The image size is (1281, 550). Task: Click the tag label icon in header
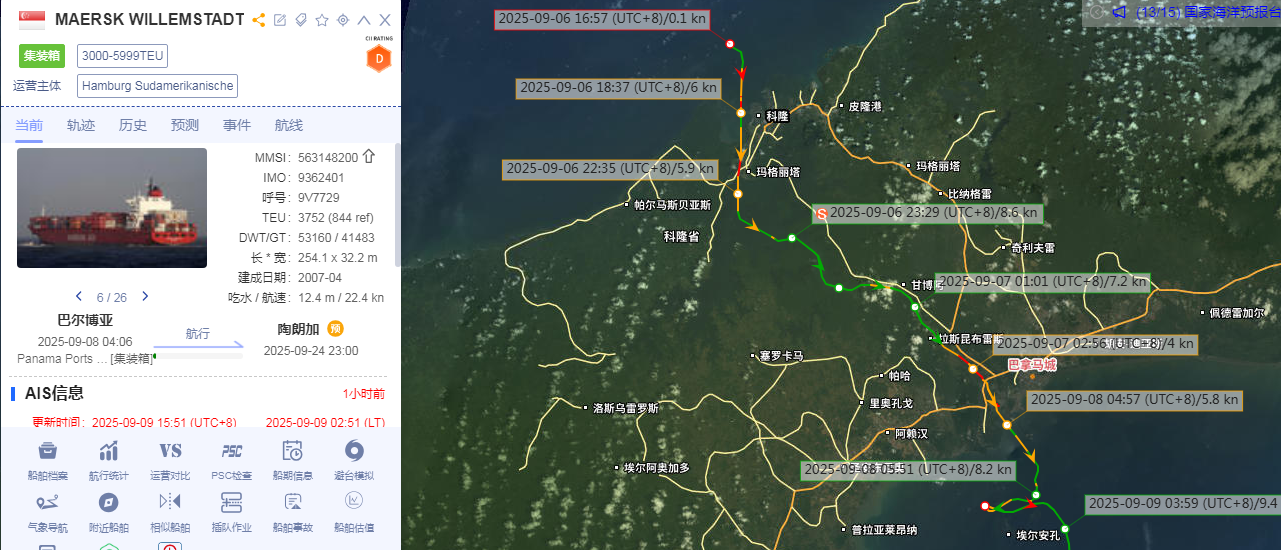(x=300, y=20)
